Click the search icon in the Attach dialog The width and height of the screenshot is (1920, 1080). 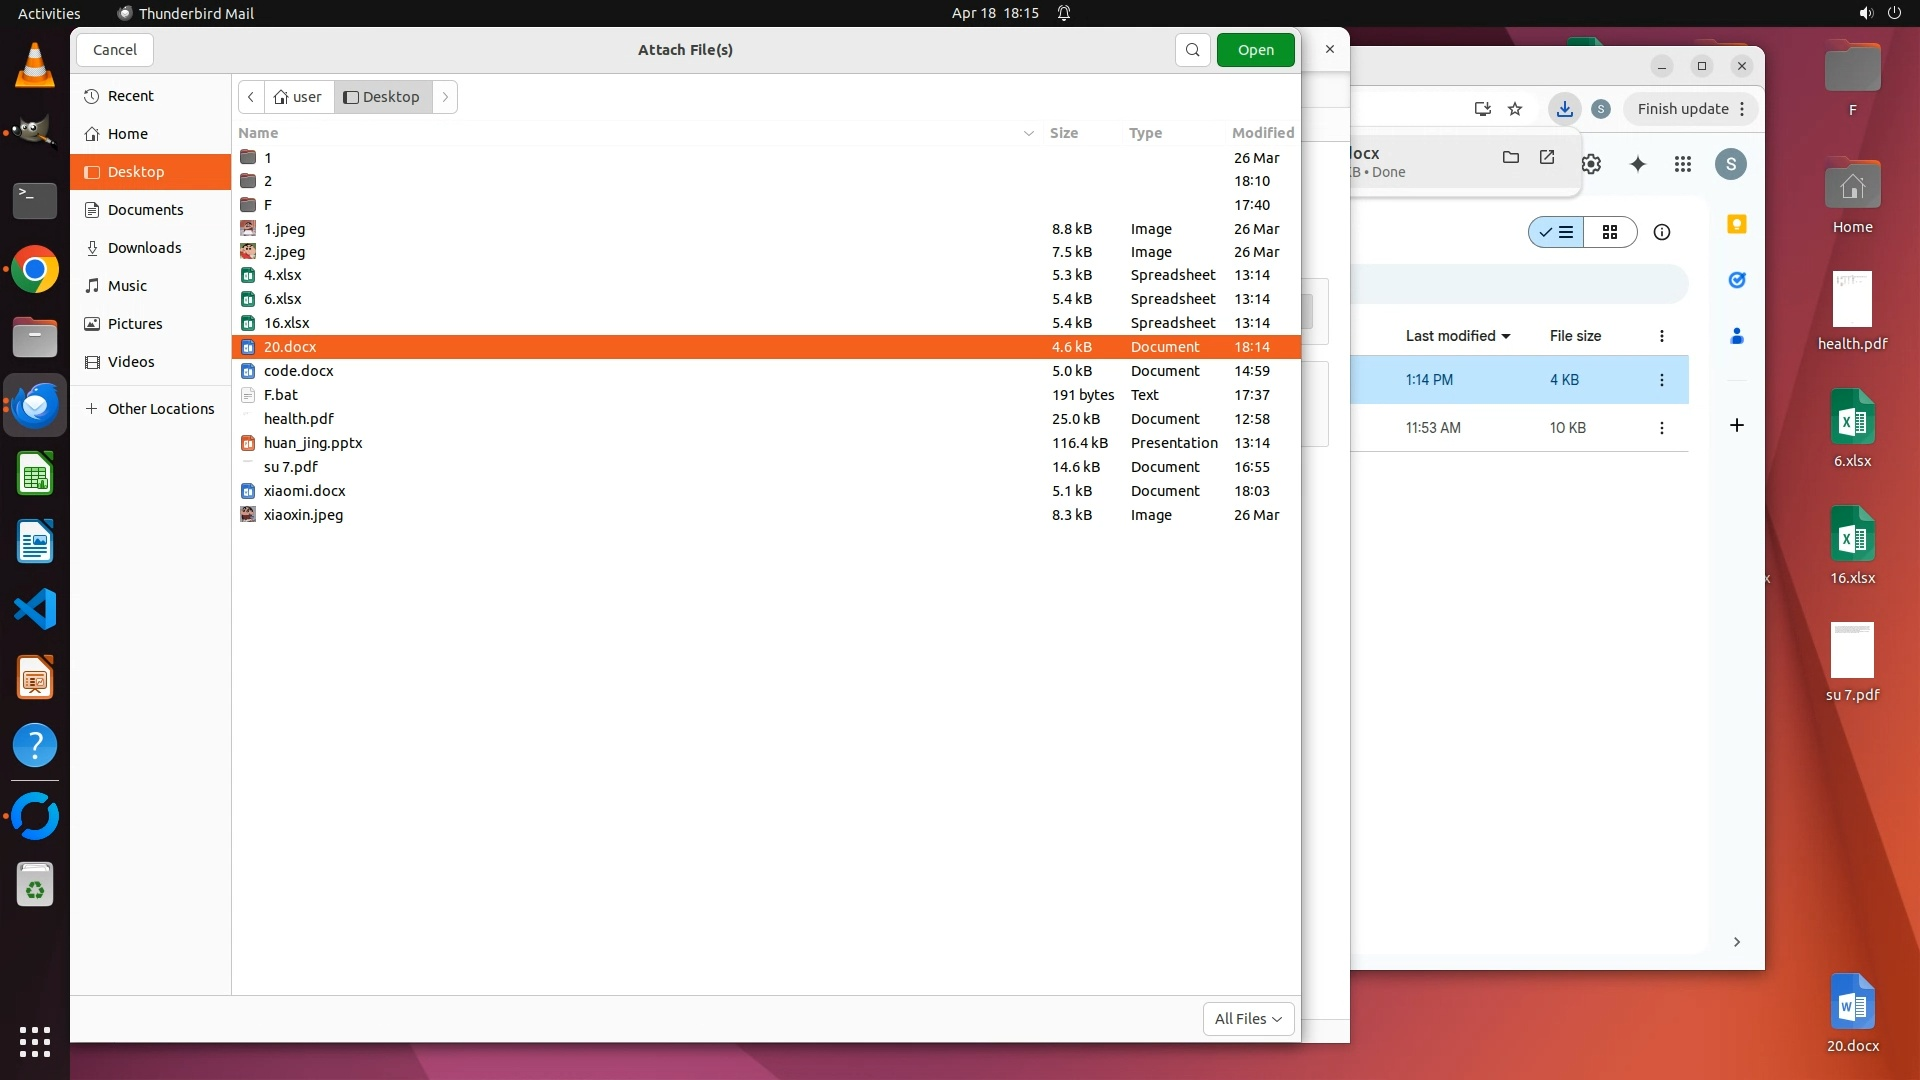pyautogui.click(x=1192, y=50)
